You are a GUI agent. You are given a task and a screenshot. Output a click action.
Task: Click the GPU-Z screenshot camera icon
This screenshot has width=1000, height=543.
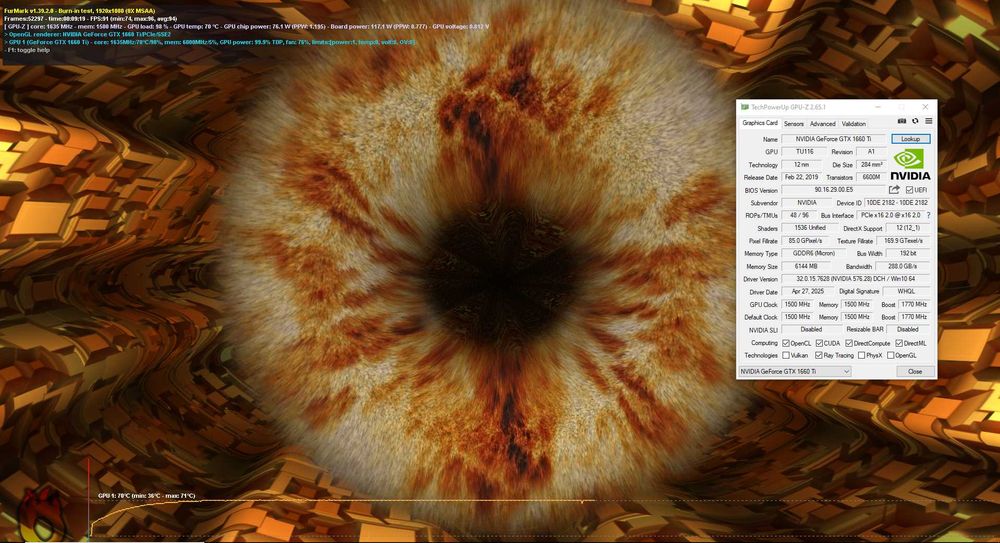coord(902,121)
